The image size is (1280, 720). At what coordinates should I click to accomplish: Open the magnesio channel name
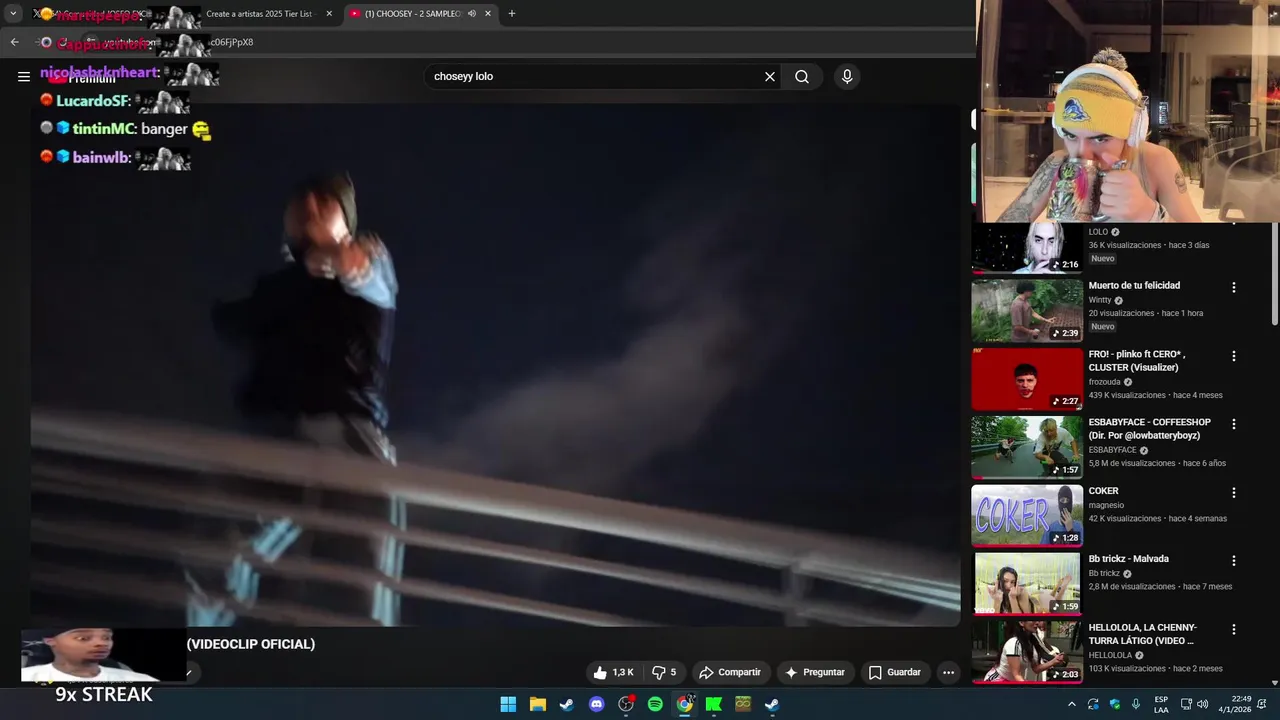(x=1106, y=505)
